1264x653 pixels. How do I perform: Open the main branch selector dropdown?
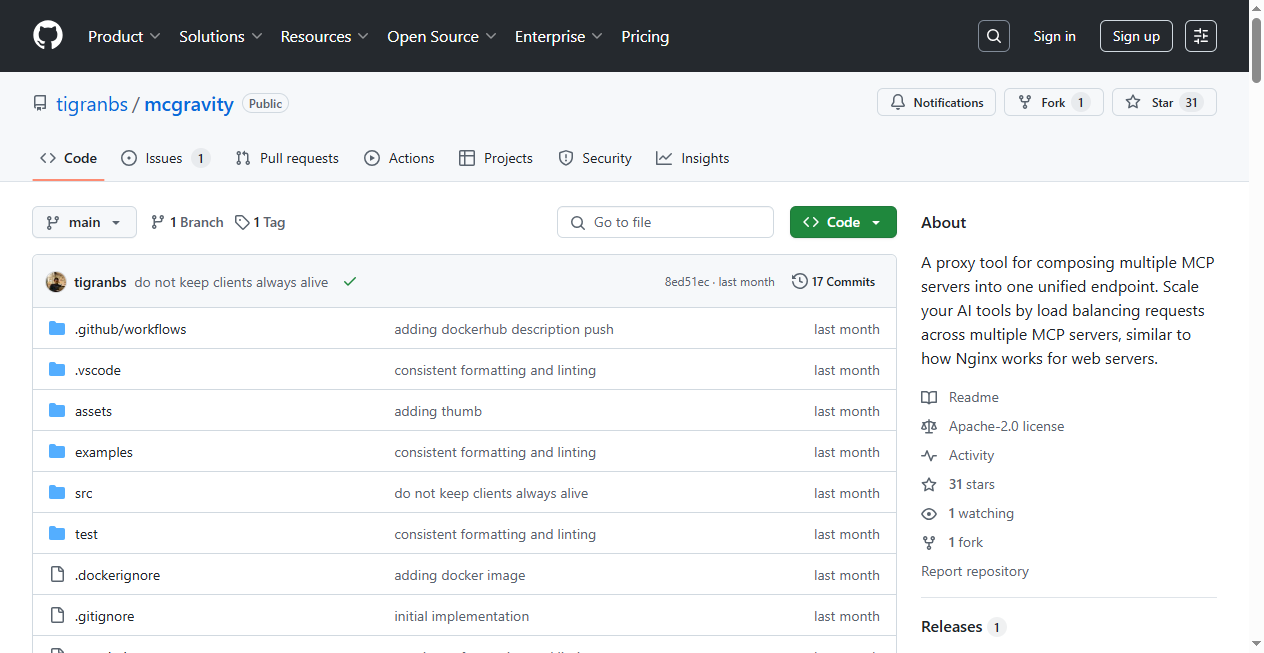(84, 222)
